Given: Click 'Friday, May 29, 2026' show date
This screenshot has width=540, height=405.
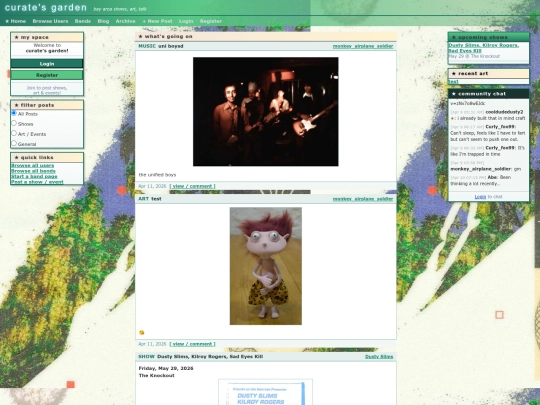Looking at the screenshot, I should coord(166,368).
